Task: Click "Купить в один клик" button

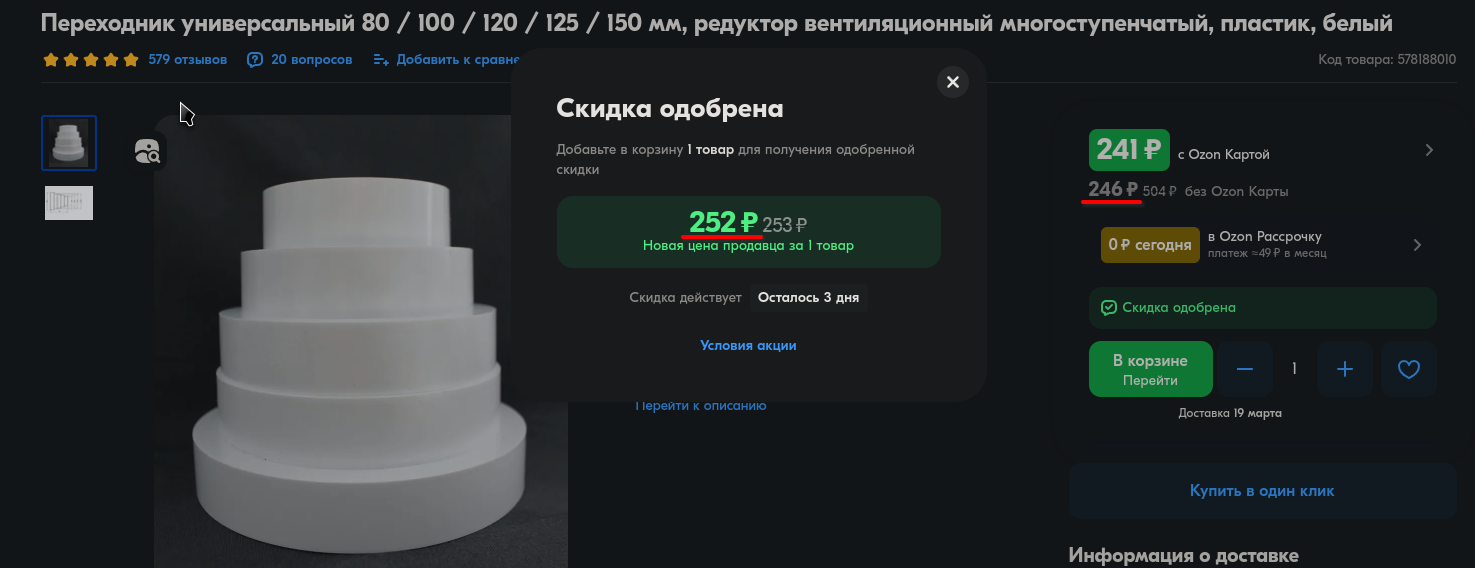Action: 1262,491
